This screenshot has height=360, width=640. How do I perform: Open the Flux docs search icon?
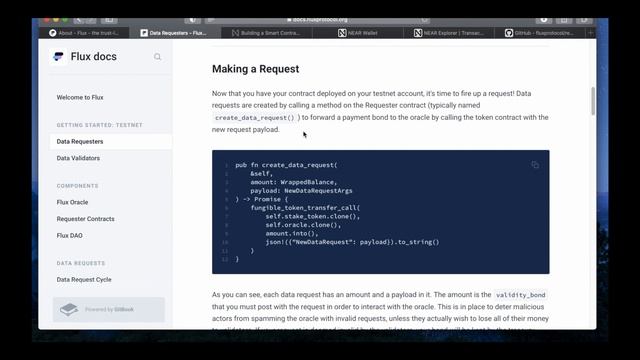click(158, 57)
